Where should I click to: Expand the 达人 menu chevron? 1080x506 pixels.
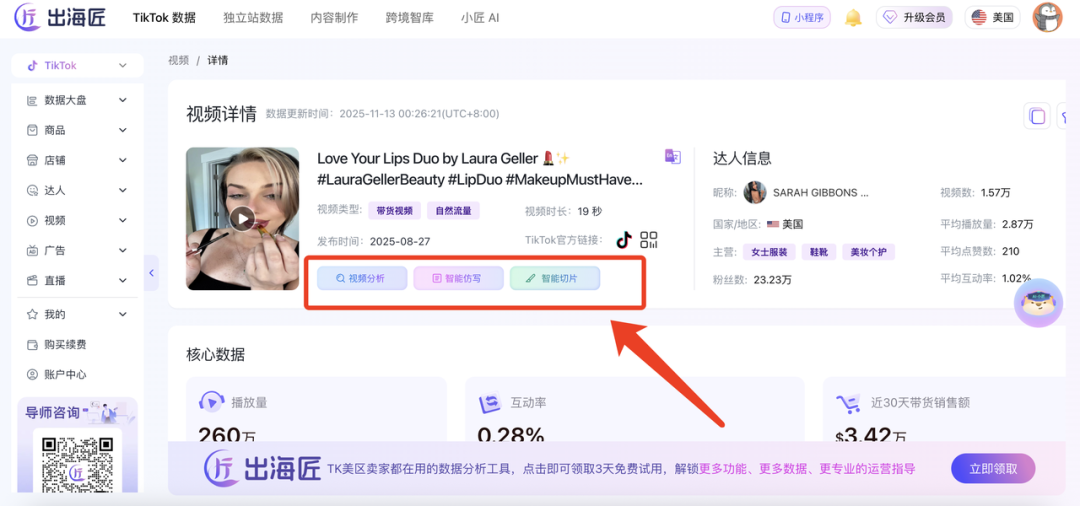click(x=123, y=191)
